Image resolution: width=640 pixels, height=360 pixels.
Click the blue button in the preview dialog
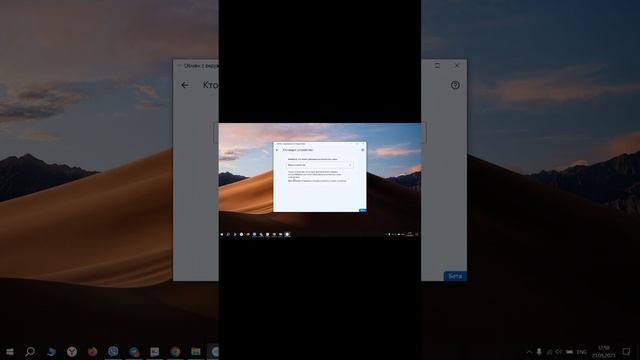click(362, 210)
